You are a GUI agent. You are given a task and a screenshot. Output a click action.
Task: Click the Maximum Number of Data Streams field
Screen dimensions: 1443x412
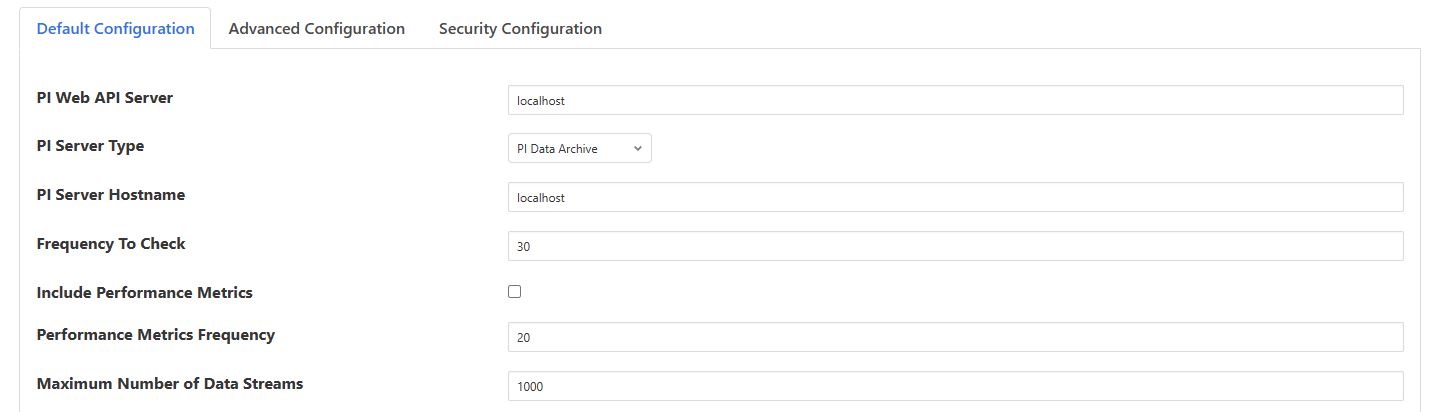(x=955, y=386)
